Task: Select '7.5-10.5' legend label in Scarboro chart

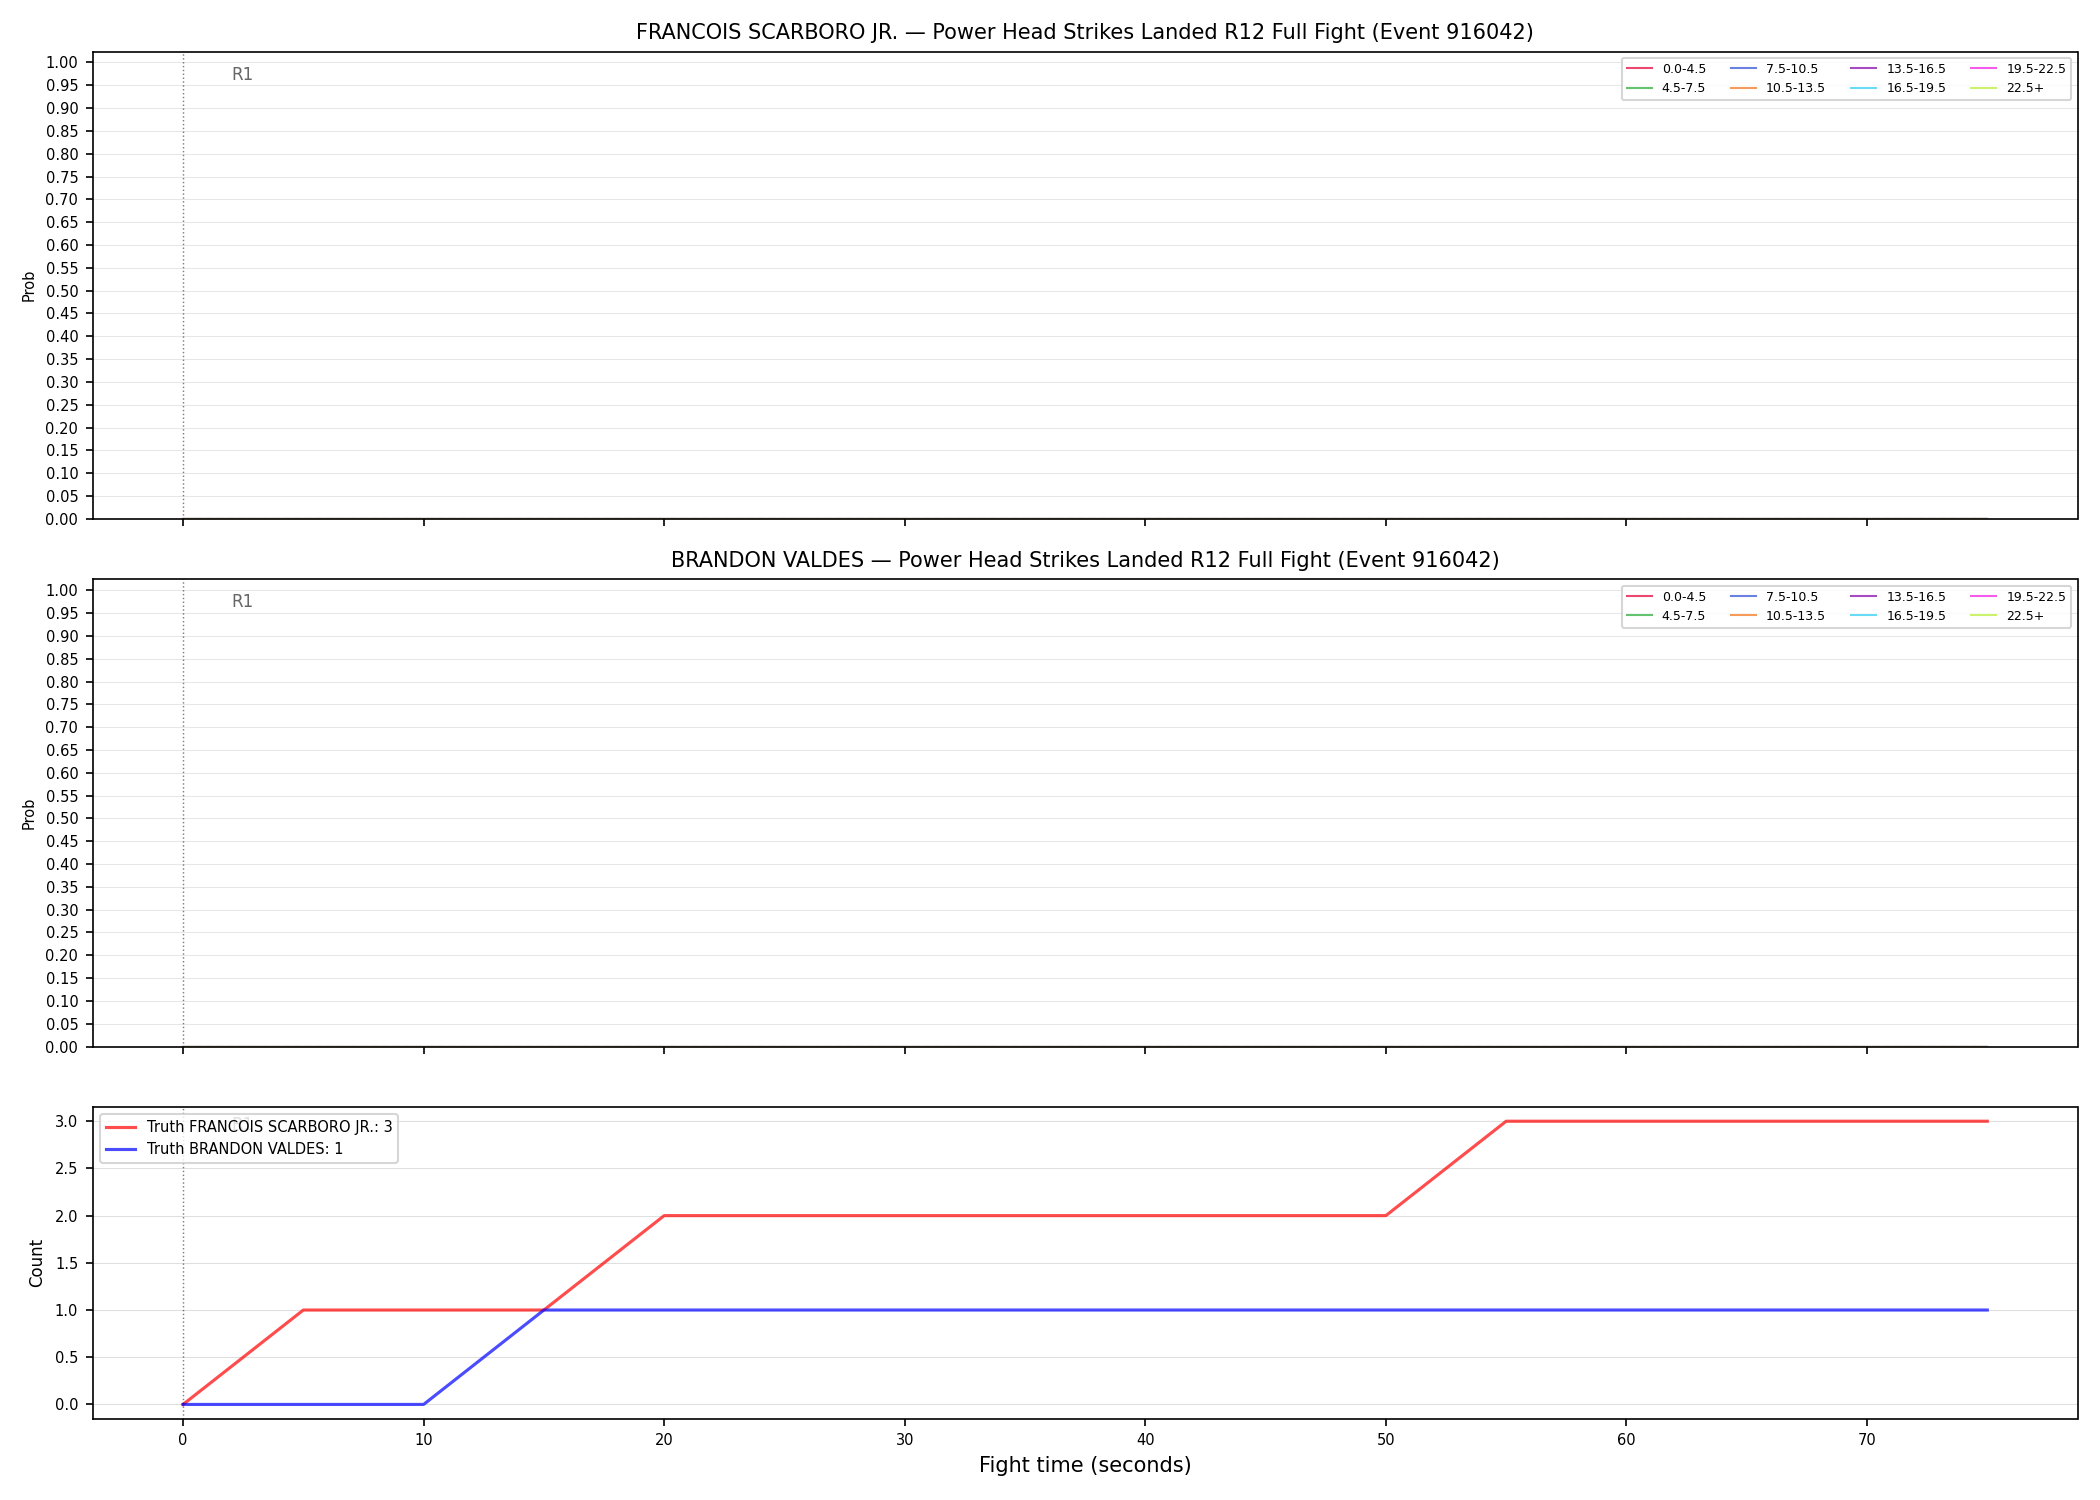Action: (x=1792, y=69)
